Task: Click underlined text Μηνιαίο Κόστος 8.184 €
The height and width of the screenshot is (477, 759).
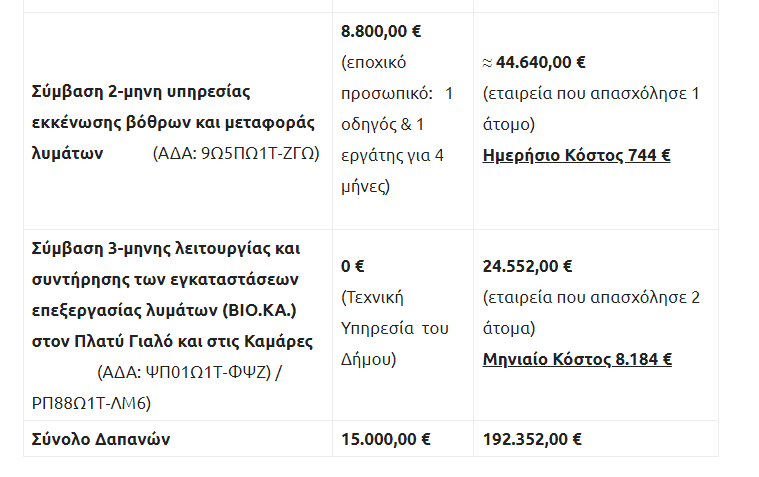Action: pos(577,359)
